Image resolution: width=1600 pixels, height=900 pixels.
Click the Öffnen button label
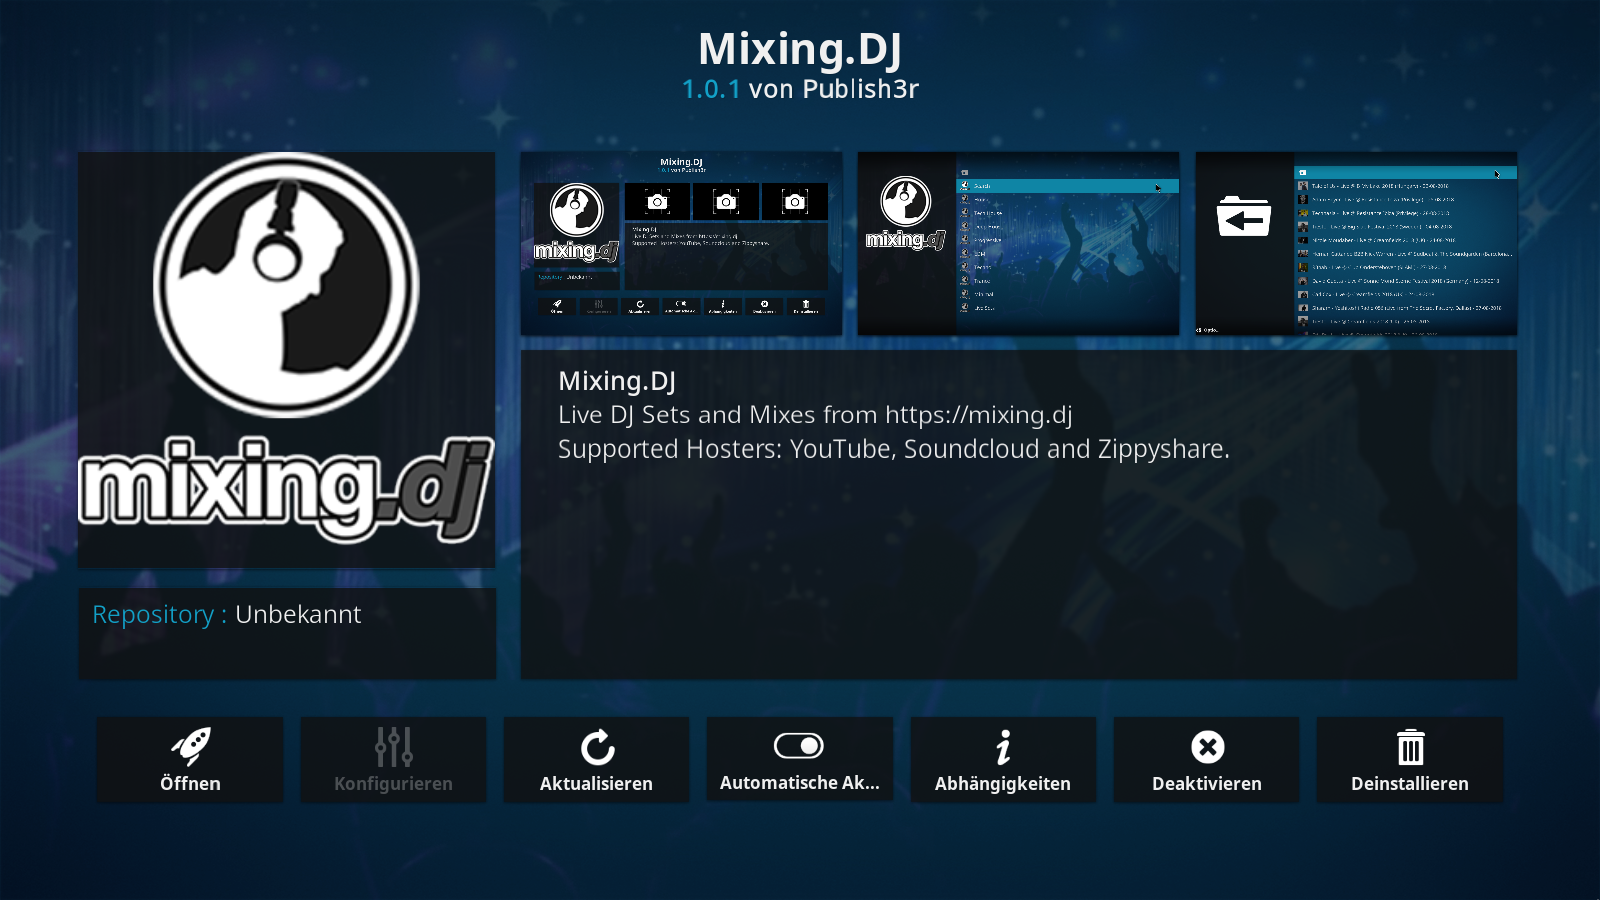coord(190,784)
